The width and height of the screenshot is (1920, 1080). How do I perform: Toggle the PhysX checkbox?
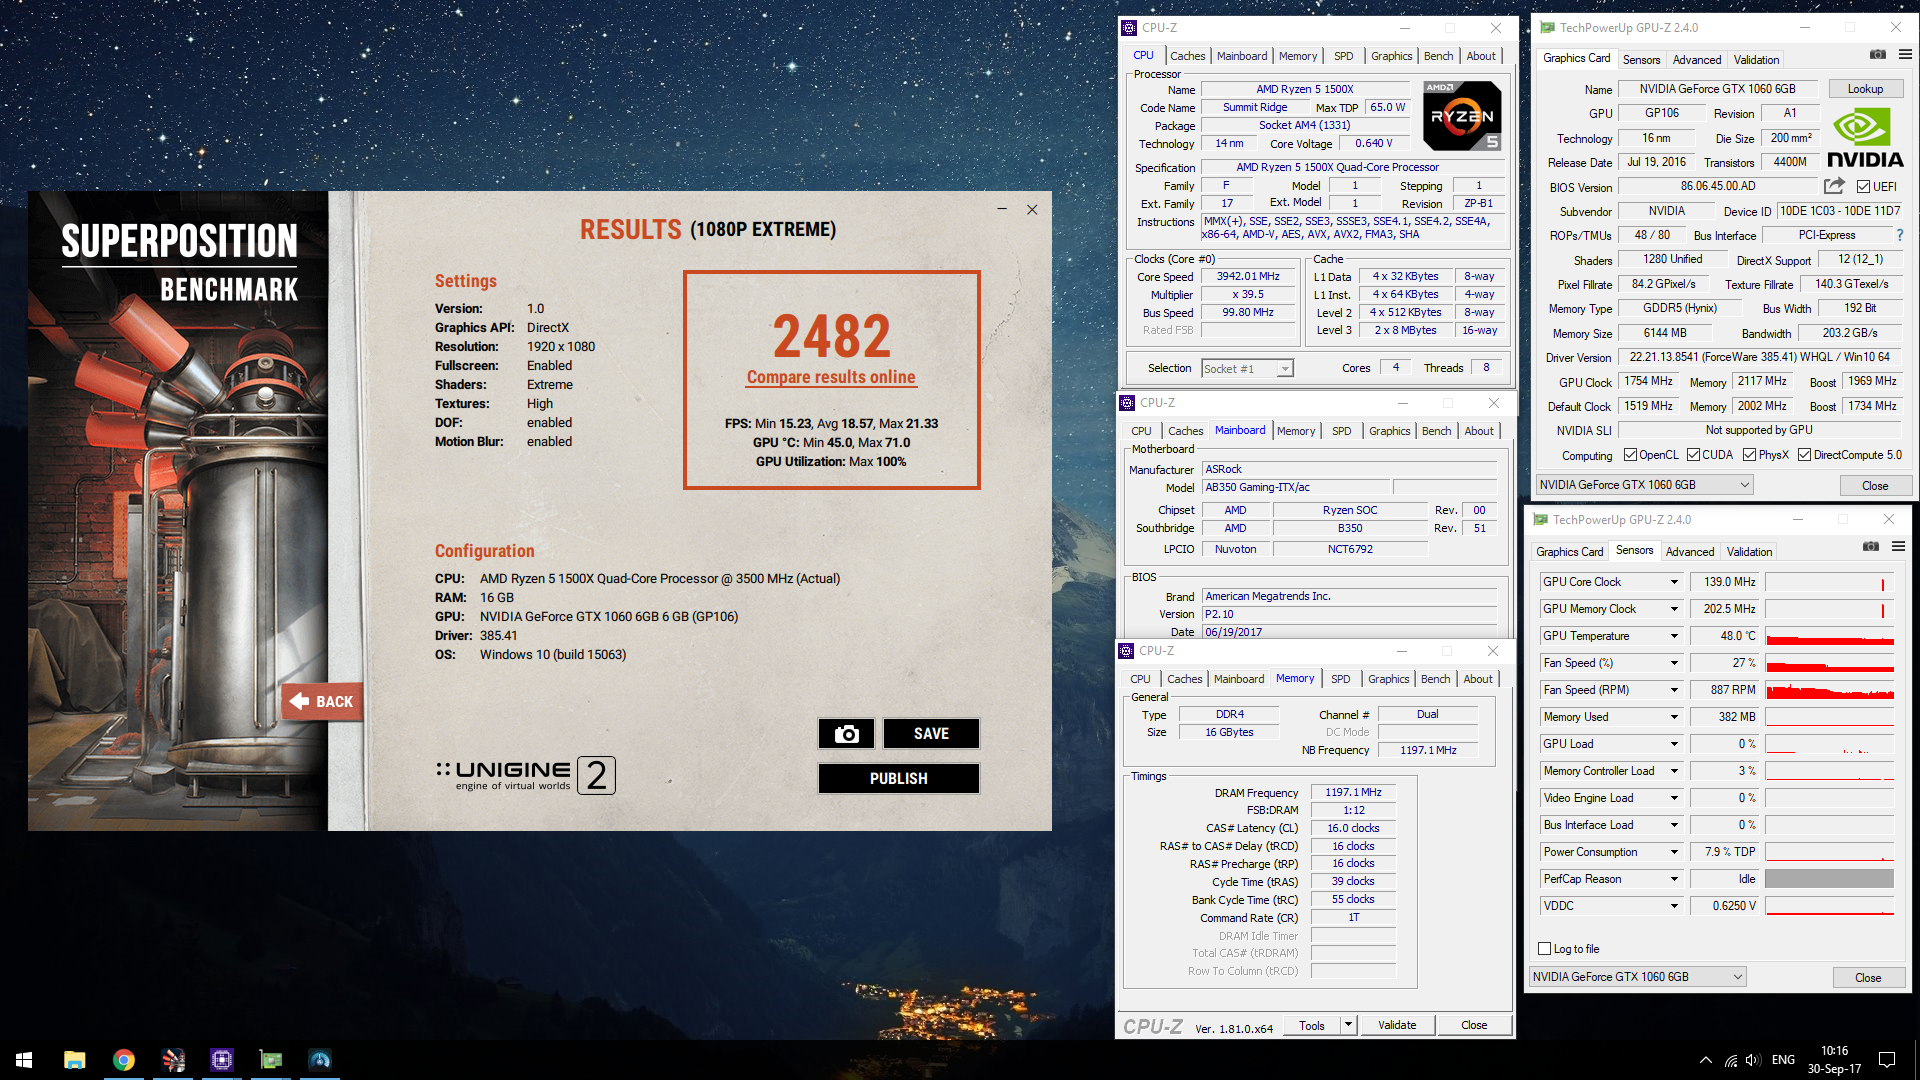(x=1749, y=455)
